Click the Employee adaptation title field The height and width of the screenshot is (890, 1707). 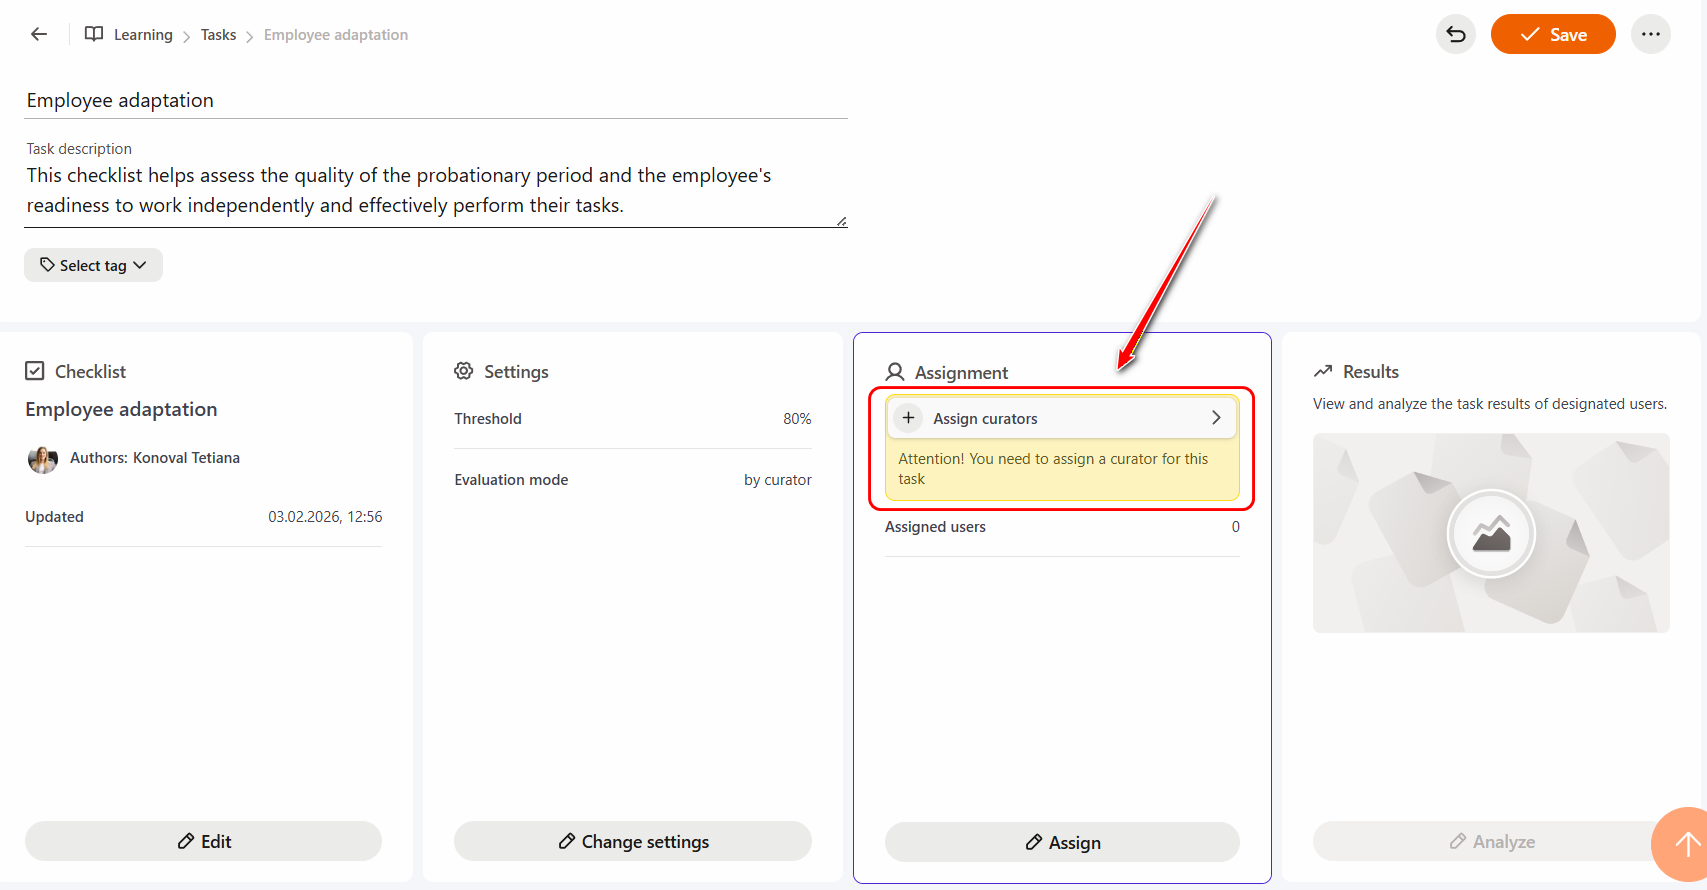(x=435, y=101)
